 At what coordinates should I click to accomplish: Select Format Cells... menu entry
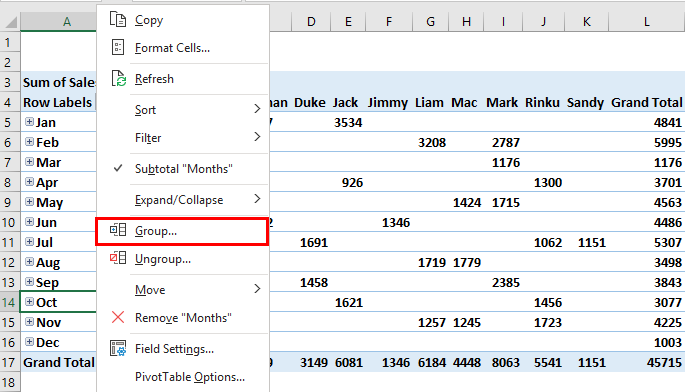[x=183, y=48]
